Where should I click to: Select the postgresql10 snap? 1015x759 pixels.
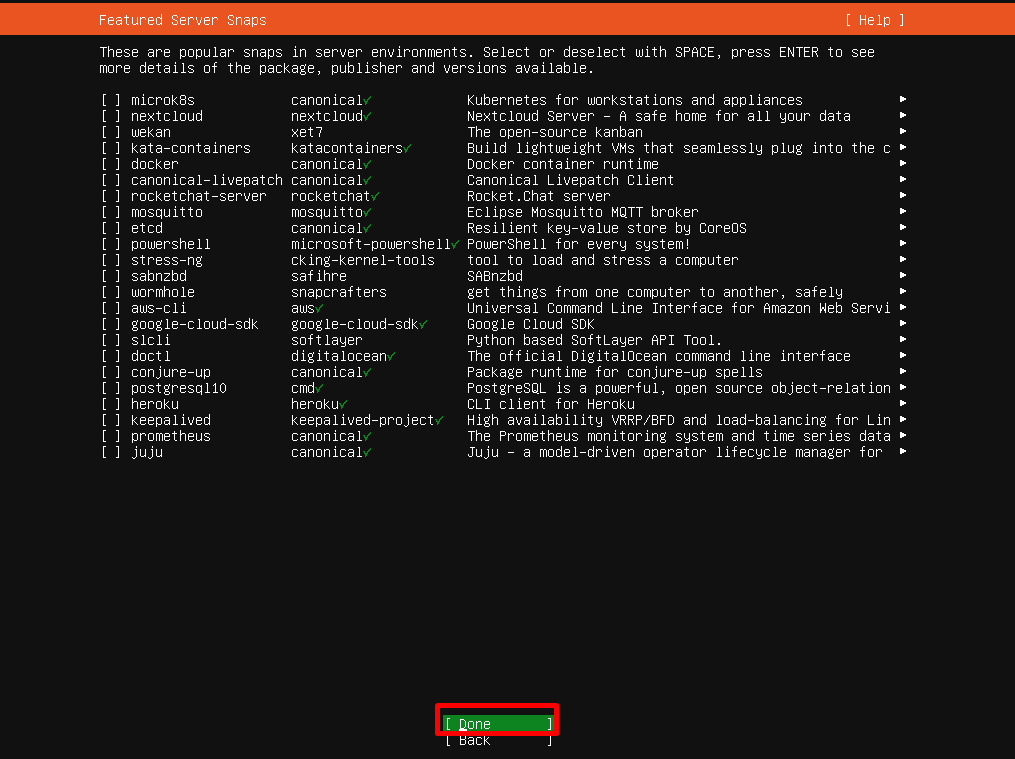[111, 387]
